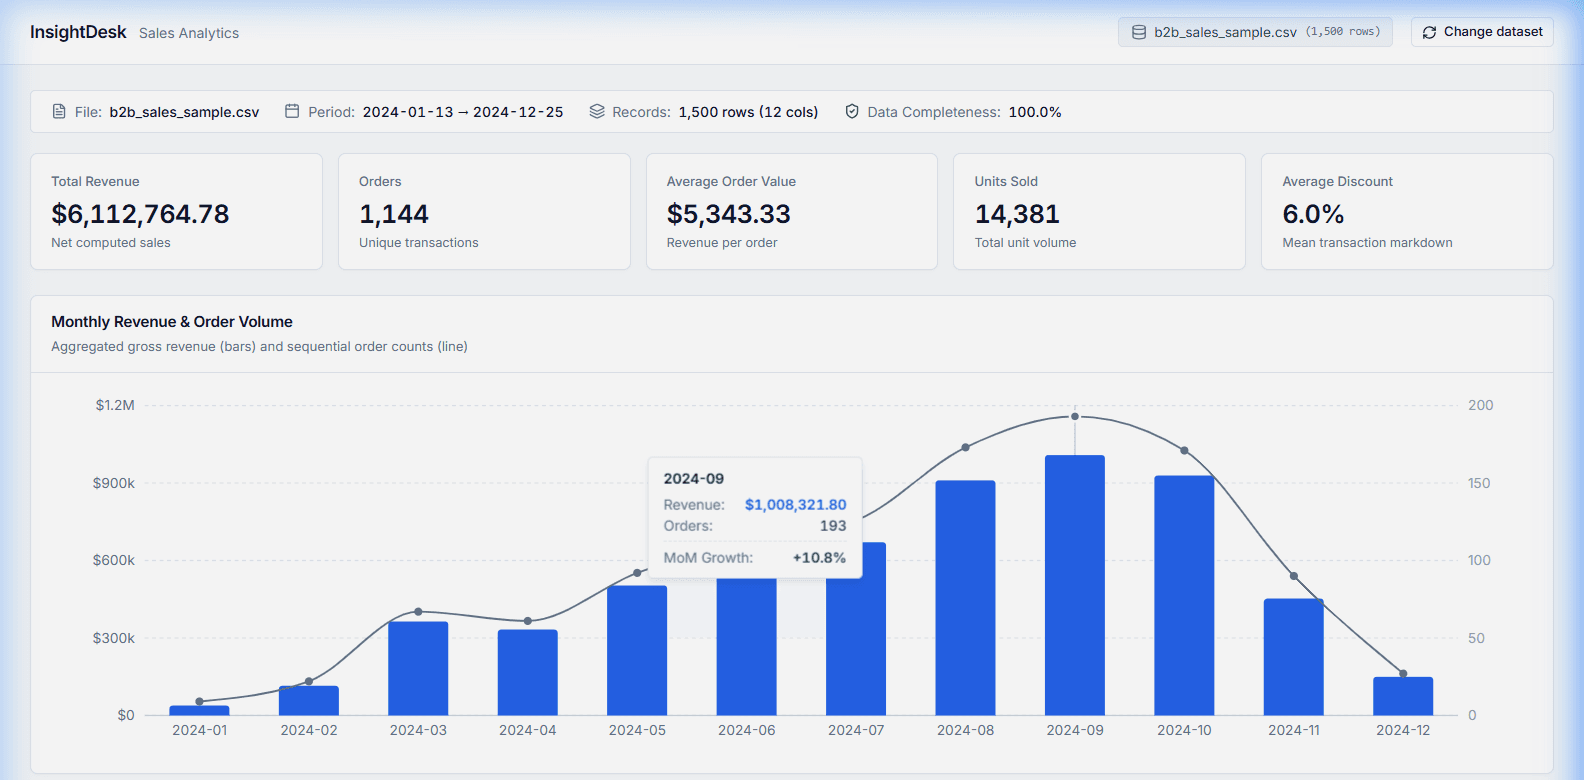This screenshot has height=780, width=1584.
Task: Click the InsightDesk logo title
Action: click(x=78, y=32)
